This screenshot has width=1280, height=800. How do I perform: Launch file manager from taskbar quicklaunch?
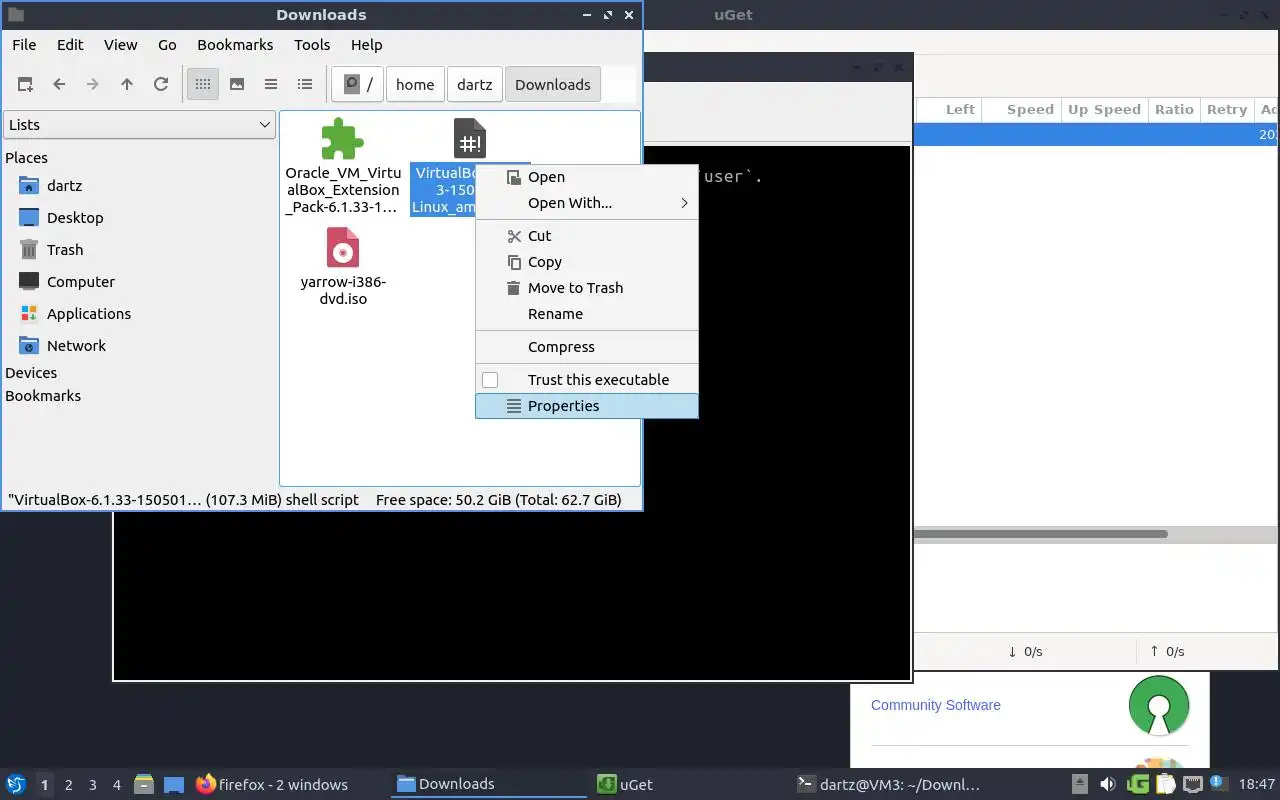click(144, 784)
